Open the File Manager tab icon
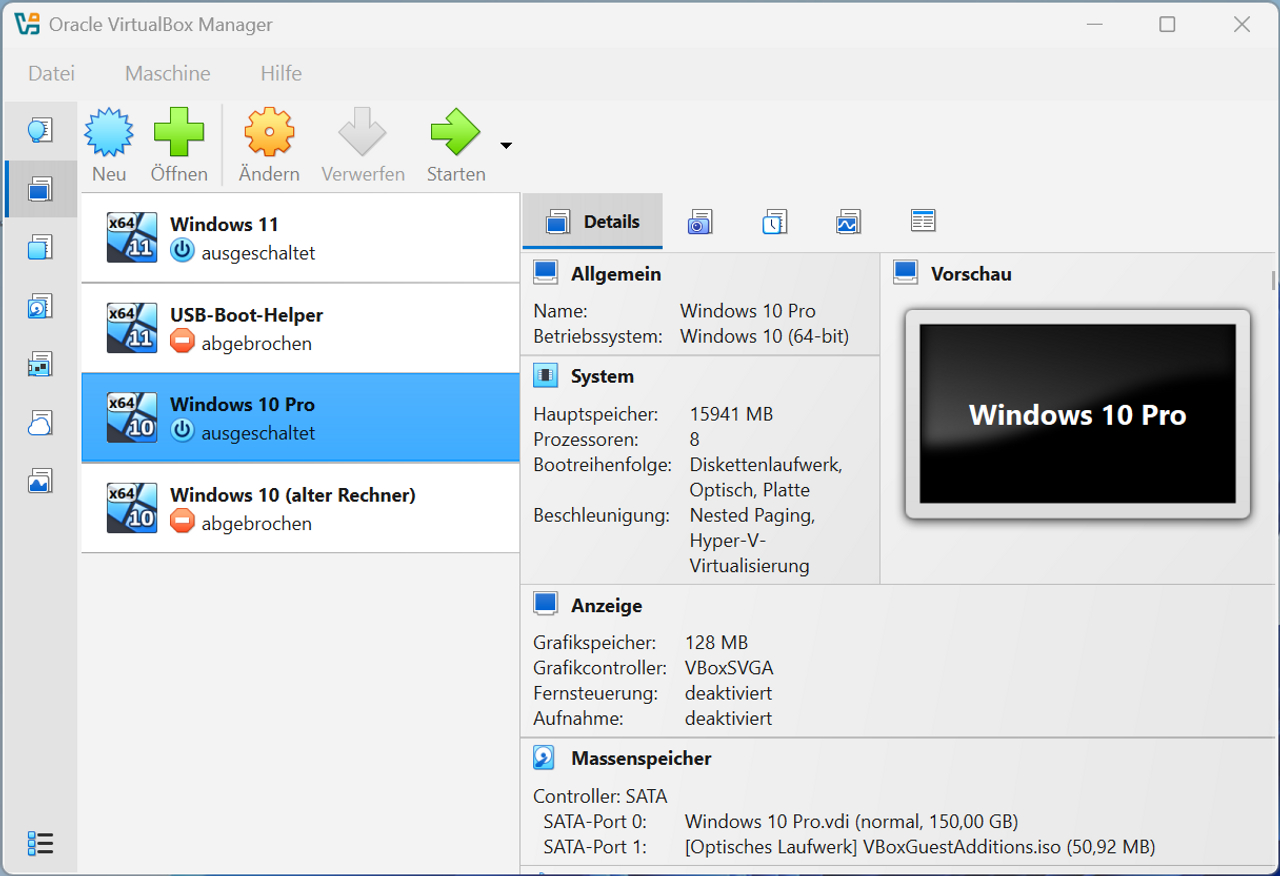The height and width of the screenshot is (876, 1280). click(x=923, y=221)
